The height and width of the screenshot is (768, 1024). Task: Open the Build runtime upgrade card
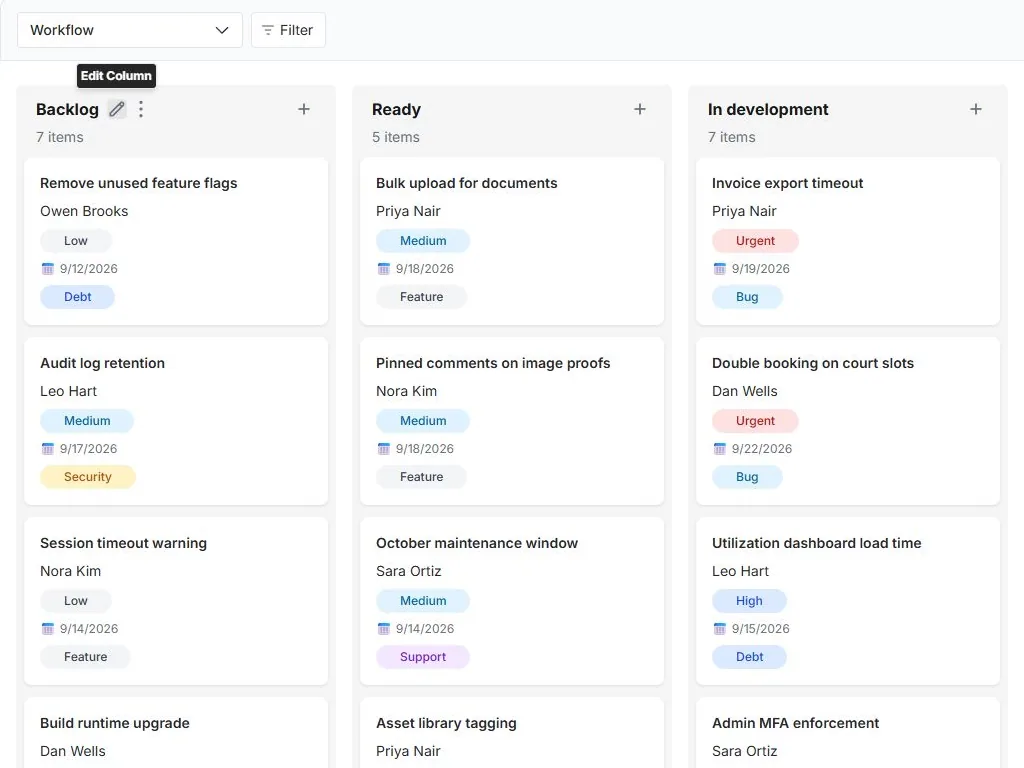pos(176,733)
